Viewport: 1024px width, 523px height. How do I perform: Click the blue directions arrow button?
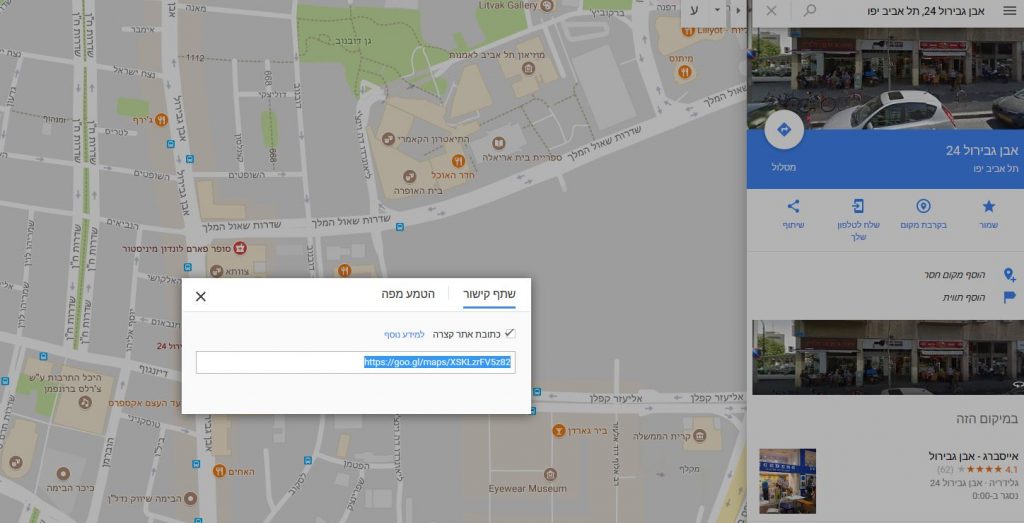[x=784, y=130]
